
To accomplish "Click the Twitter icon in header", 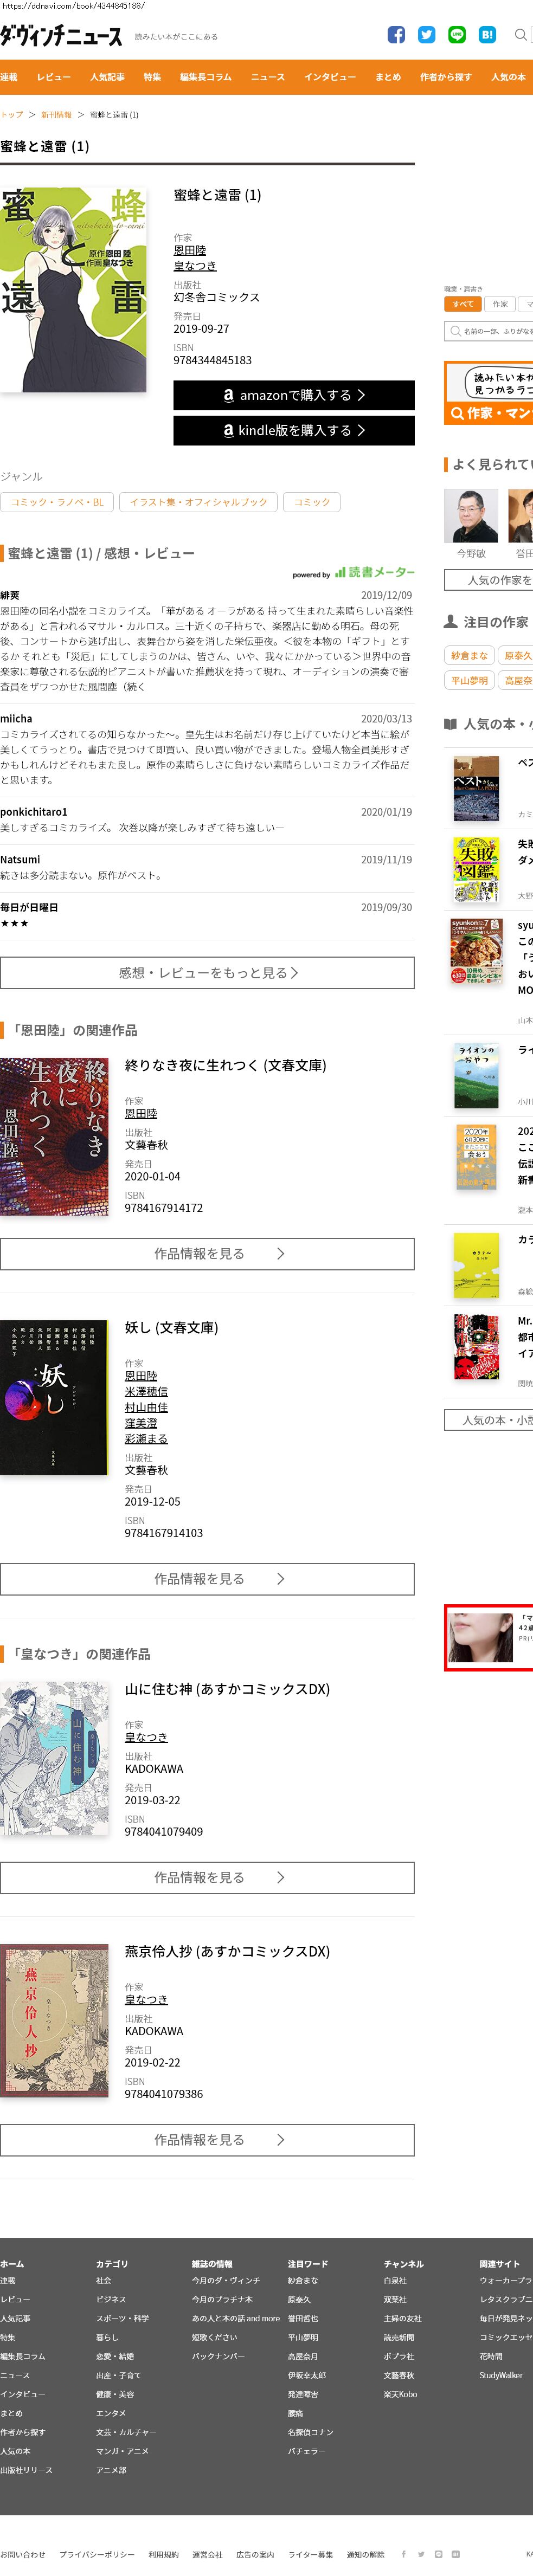I will (426, 35).
